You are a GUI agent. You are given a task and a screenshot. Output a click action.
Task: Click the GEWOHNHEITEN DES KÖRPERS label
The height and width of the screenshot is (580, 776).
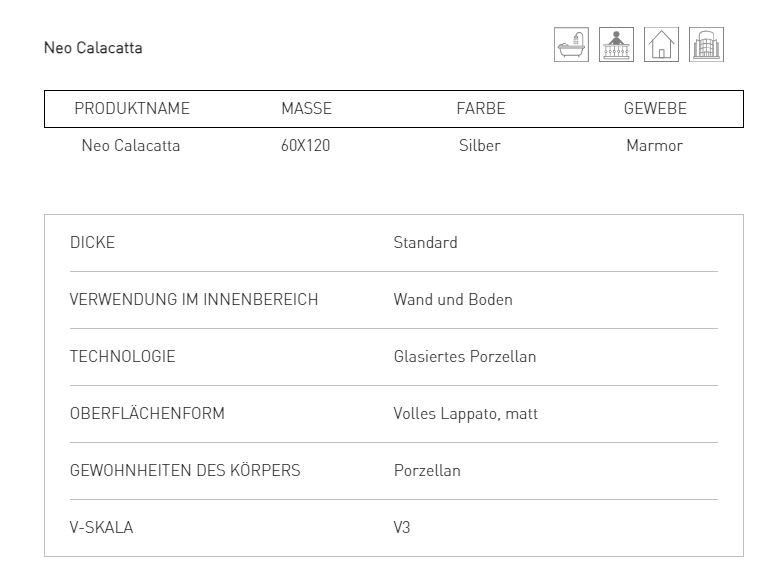185,470
